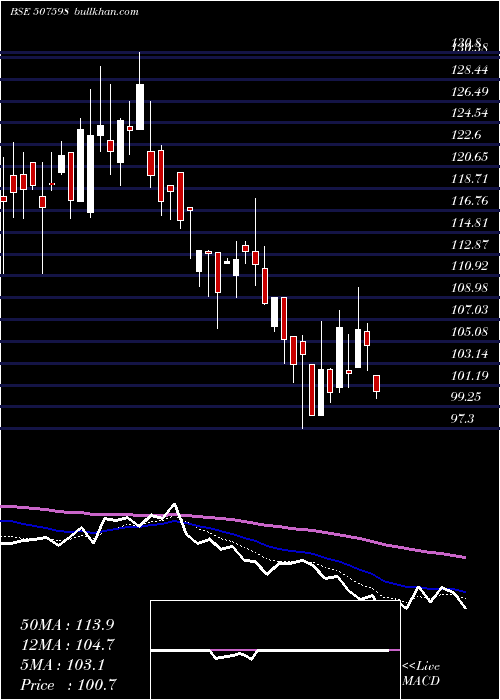Image resolution: width=500 pixels, height=700 pixels.
Task: Click the 99.25 price axis label
Action: pos(467,397)
